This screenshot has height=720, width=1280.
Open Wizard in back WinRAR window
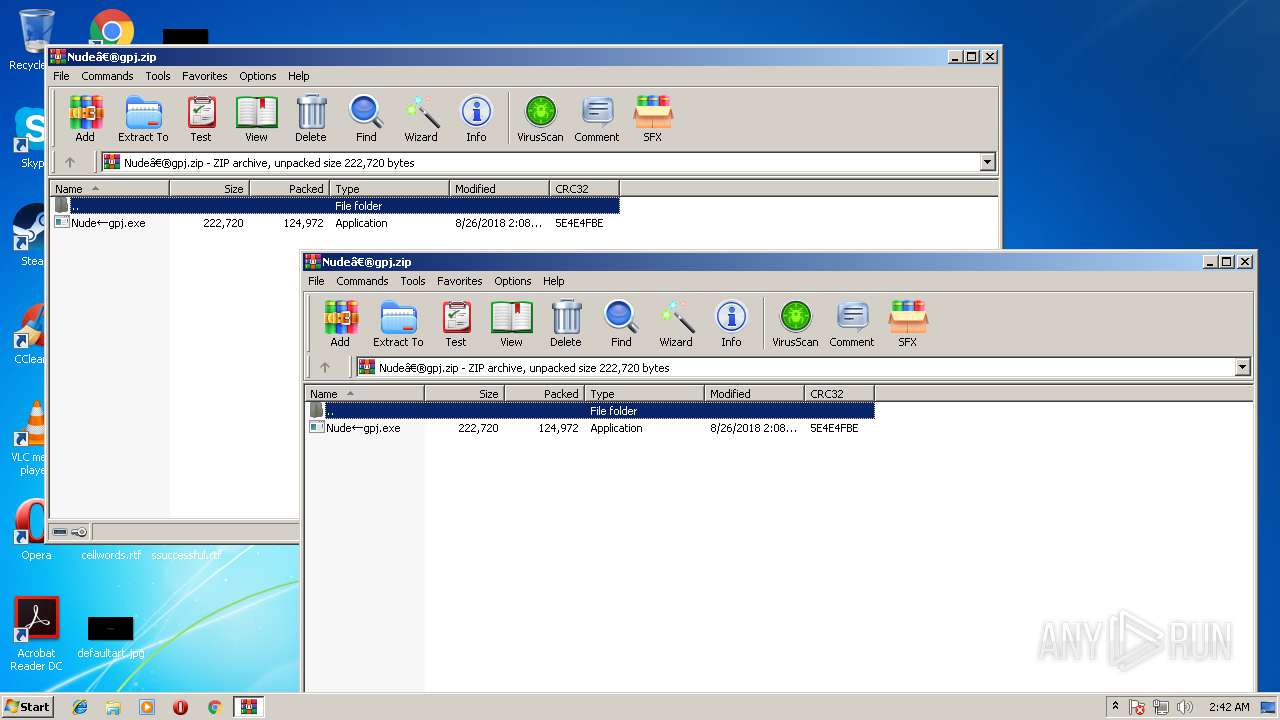pyautogui.click(x=421, y=118)
